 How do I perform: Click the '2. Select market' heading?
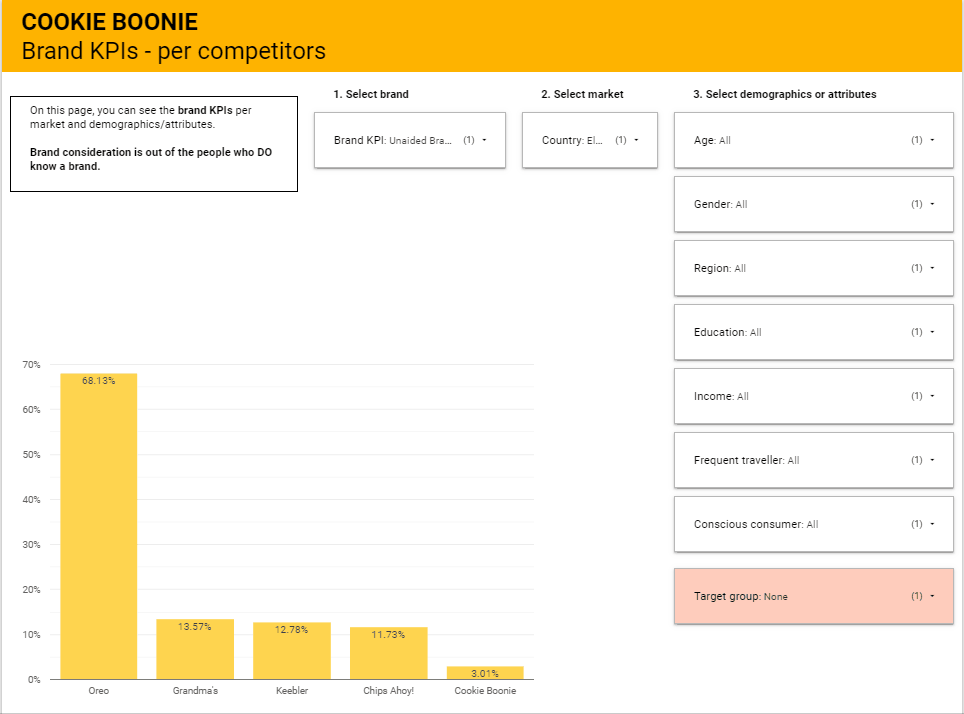point(582,94)
